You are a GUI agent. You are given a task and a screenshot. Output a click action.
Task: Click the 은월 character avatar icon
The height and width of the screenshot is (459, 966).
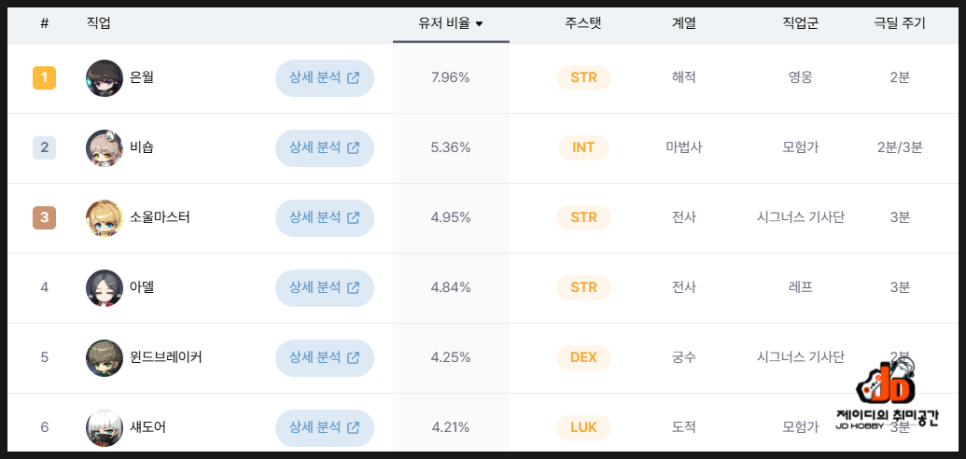pos(104,78)
